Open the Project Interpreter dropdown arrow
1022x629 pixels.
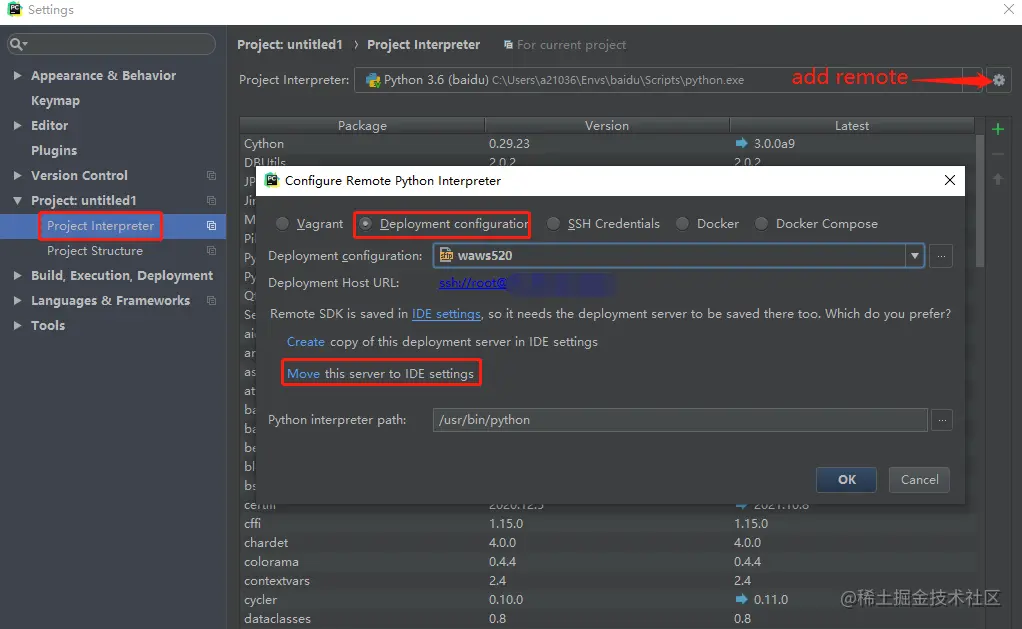972,80
